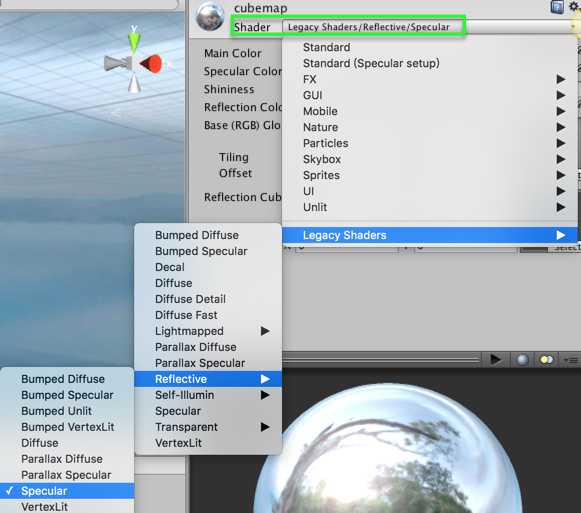Click the grey left-facing gizmo cone
Viewport: 581px width, 513px height.
(117, 63)
